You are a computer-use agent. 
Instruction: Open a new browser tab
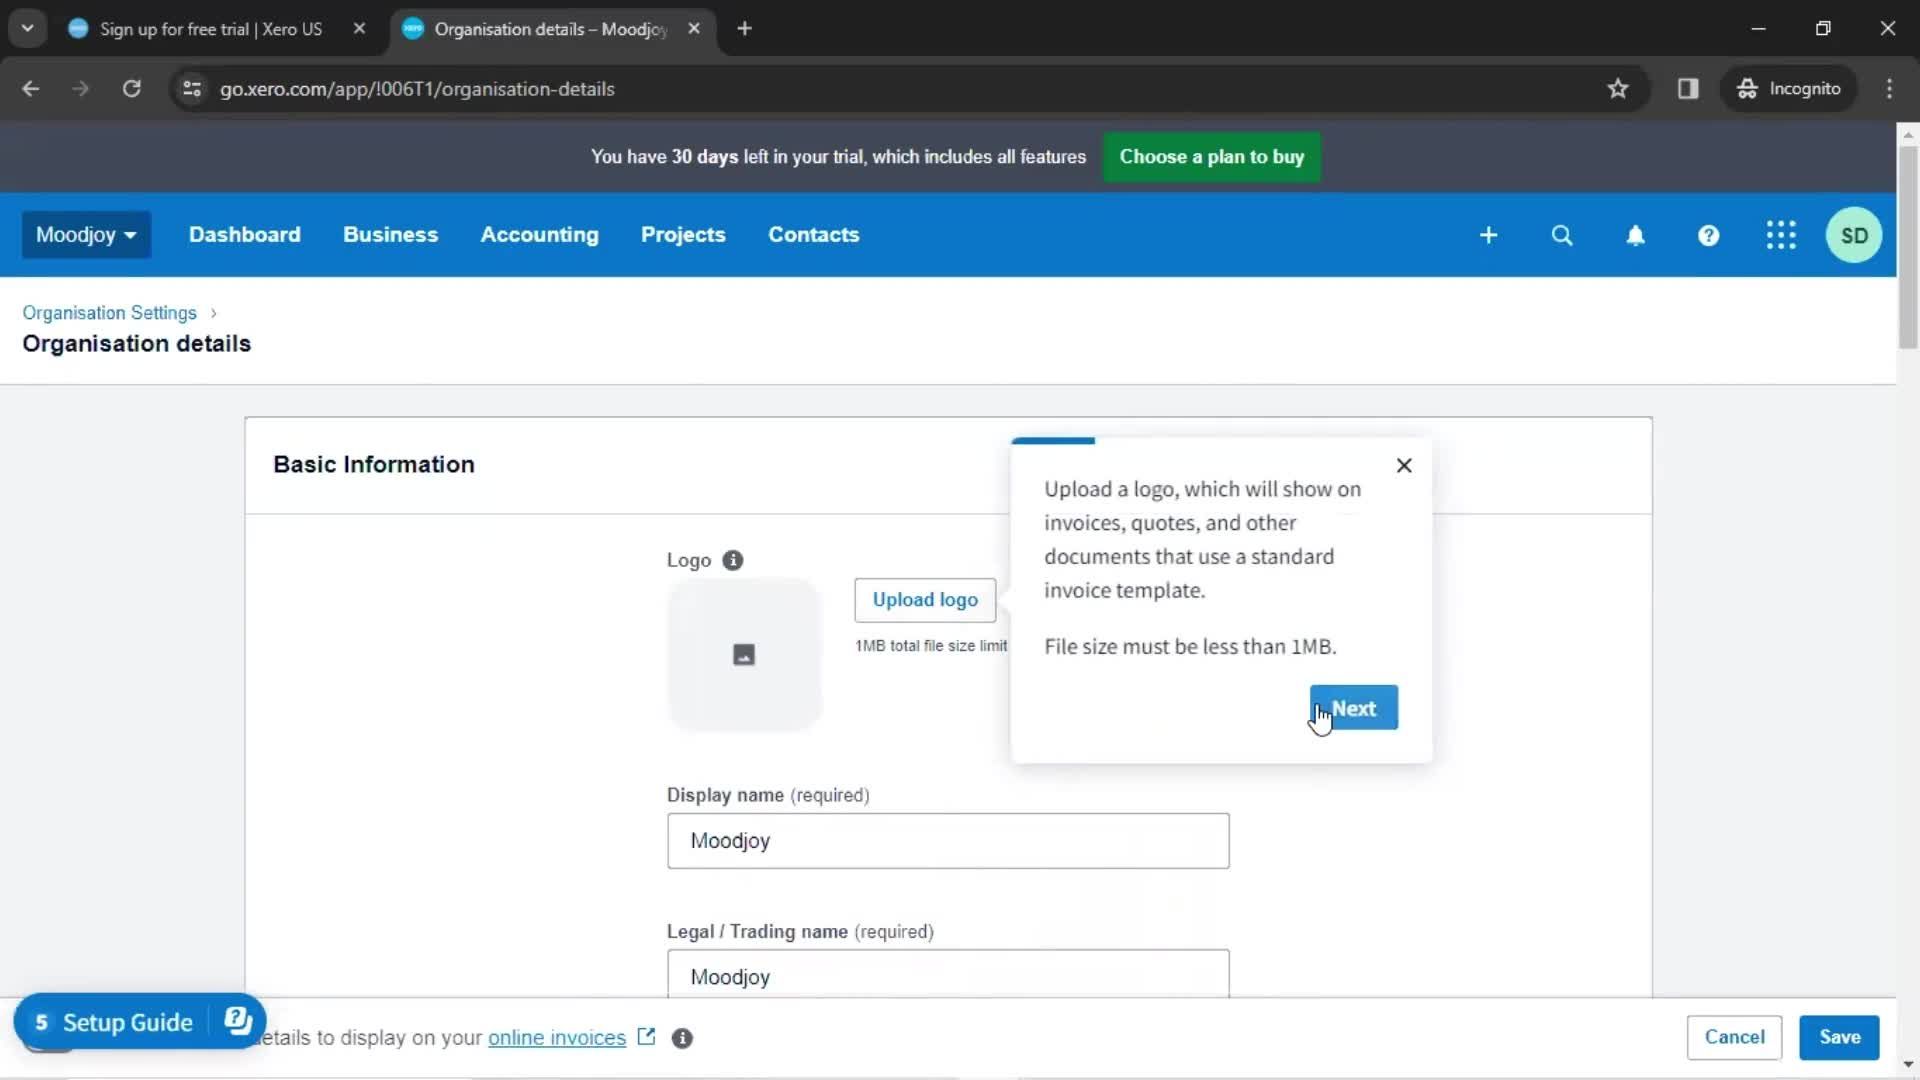pyautogui.click(x=744, y=29)
